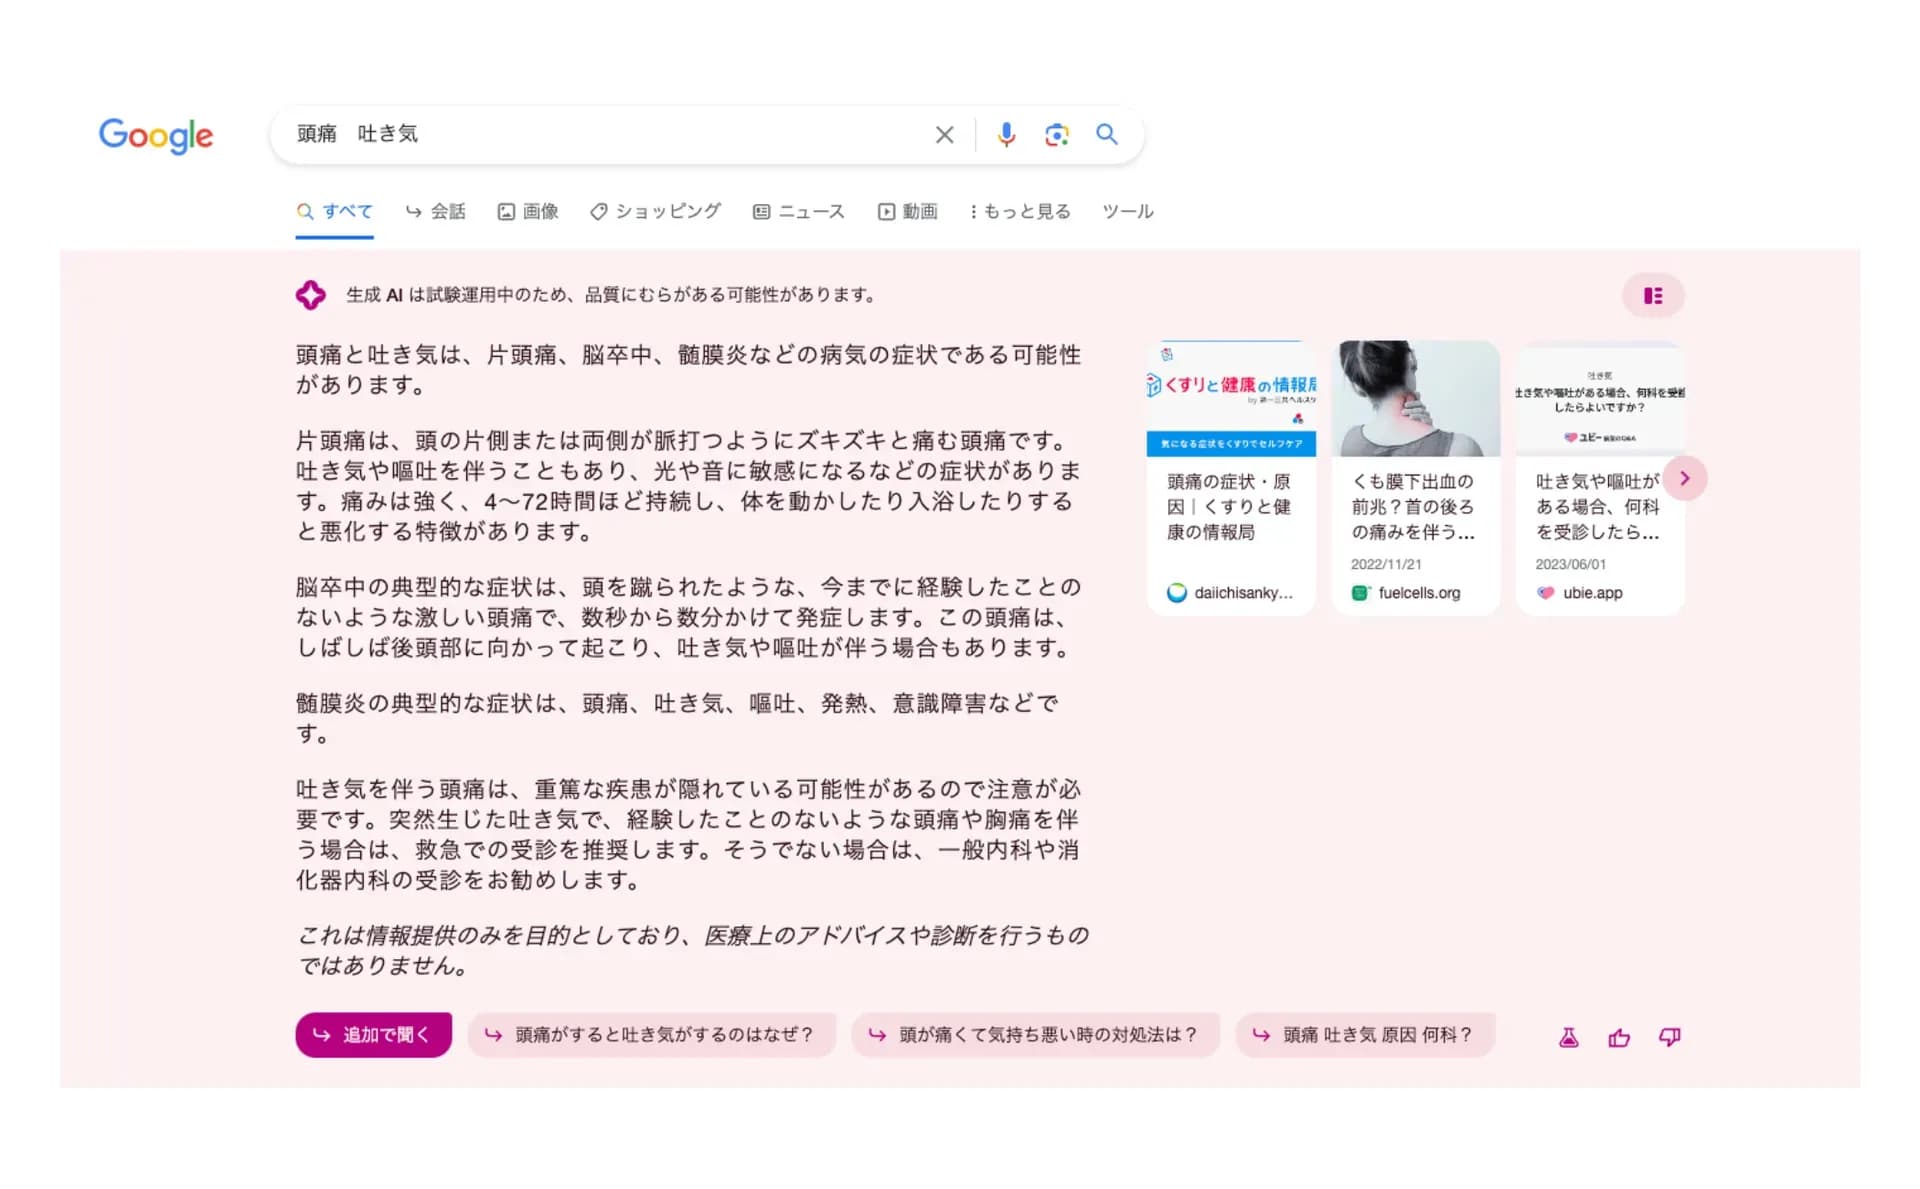1920x1189 pixels.
Task: Open the 画像 tab
Action: (x=528, y=211)
